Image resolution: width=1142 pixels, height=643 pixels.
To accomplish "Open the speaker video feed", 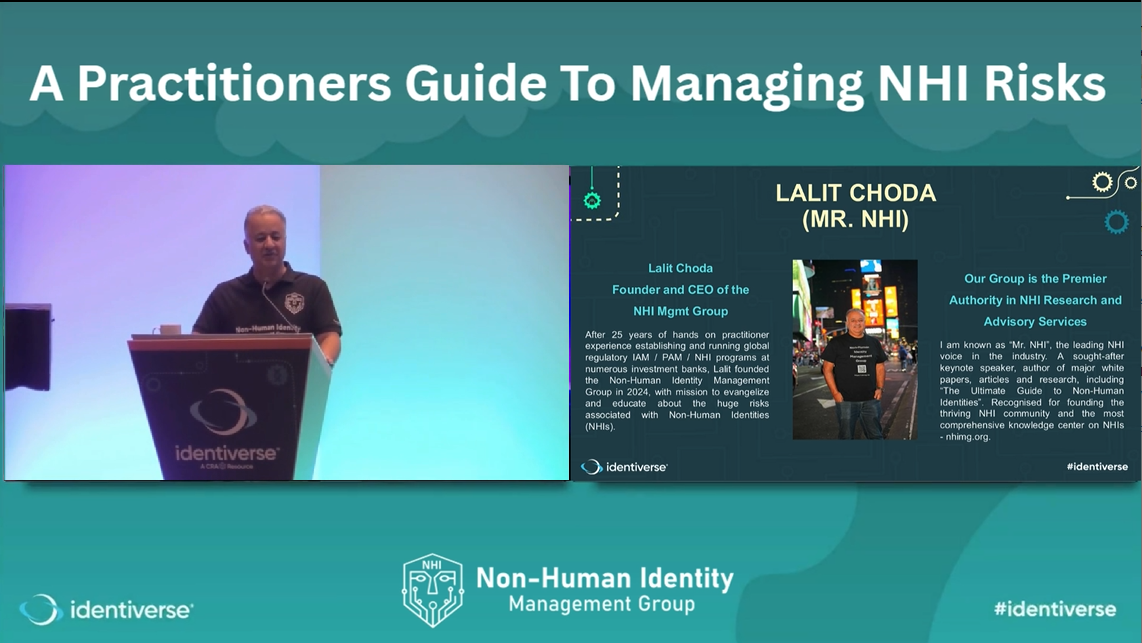I will tap(287, 323).
